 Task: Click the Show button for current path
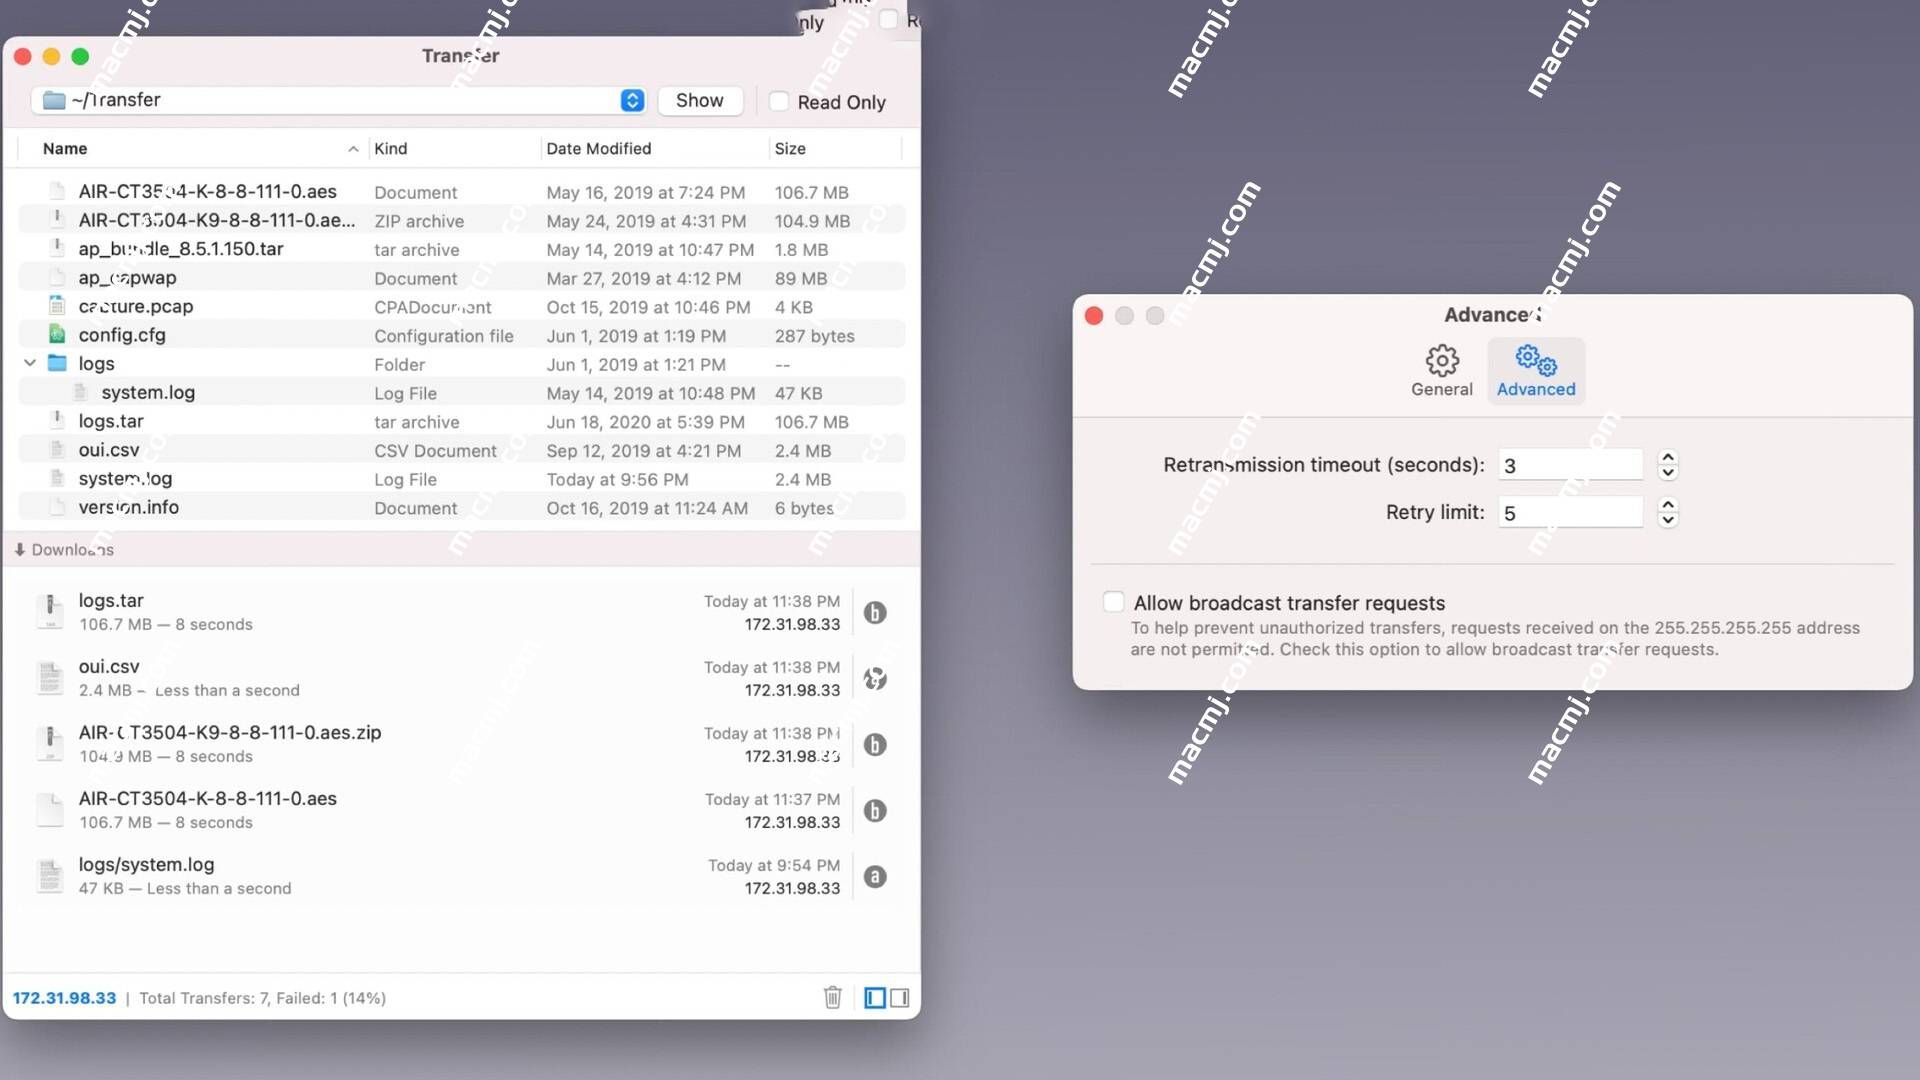pos(699,99)
